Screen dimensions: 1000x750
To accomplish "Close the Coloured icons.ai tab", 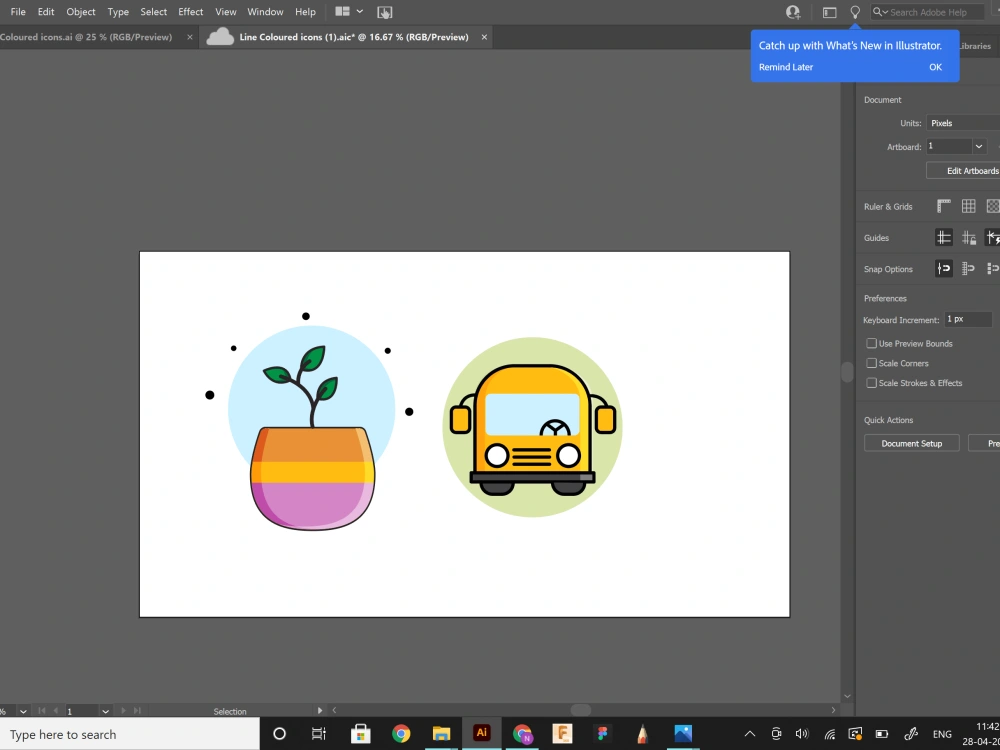I will tap(190, 37).
